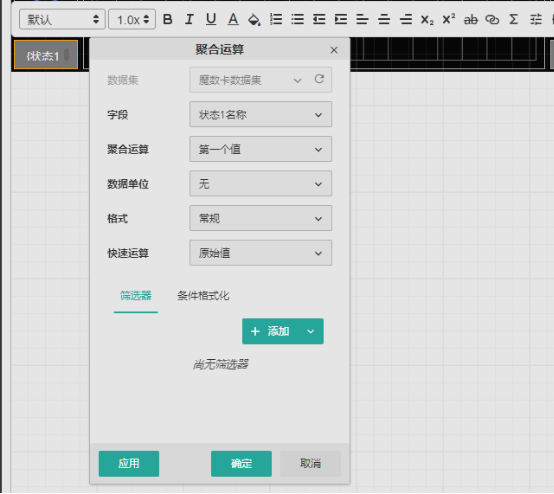Refresh the dataset list
Screen dimensions: 554x494
(319, 79)
